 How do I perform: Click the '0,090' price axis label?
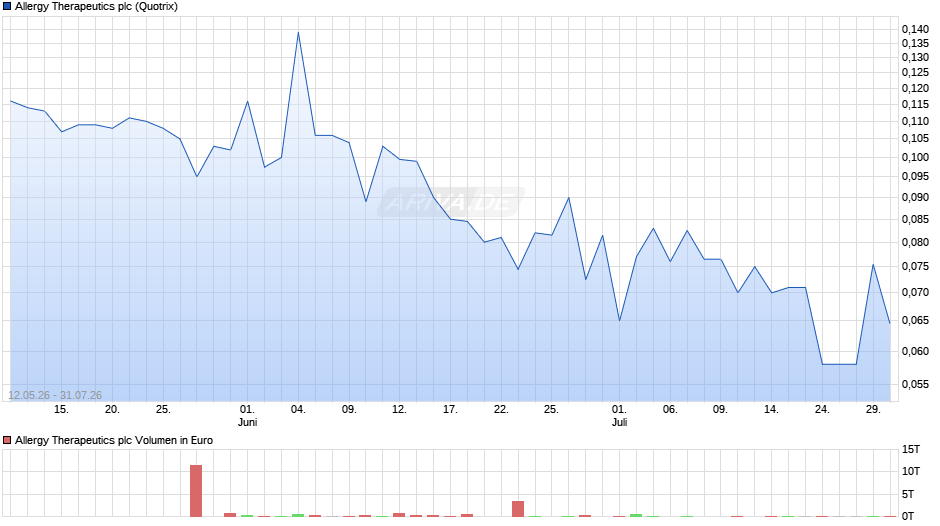coord(915,197)
